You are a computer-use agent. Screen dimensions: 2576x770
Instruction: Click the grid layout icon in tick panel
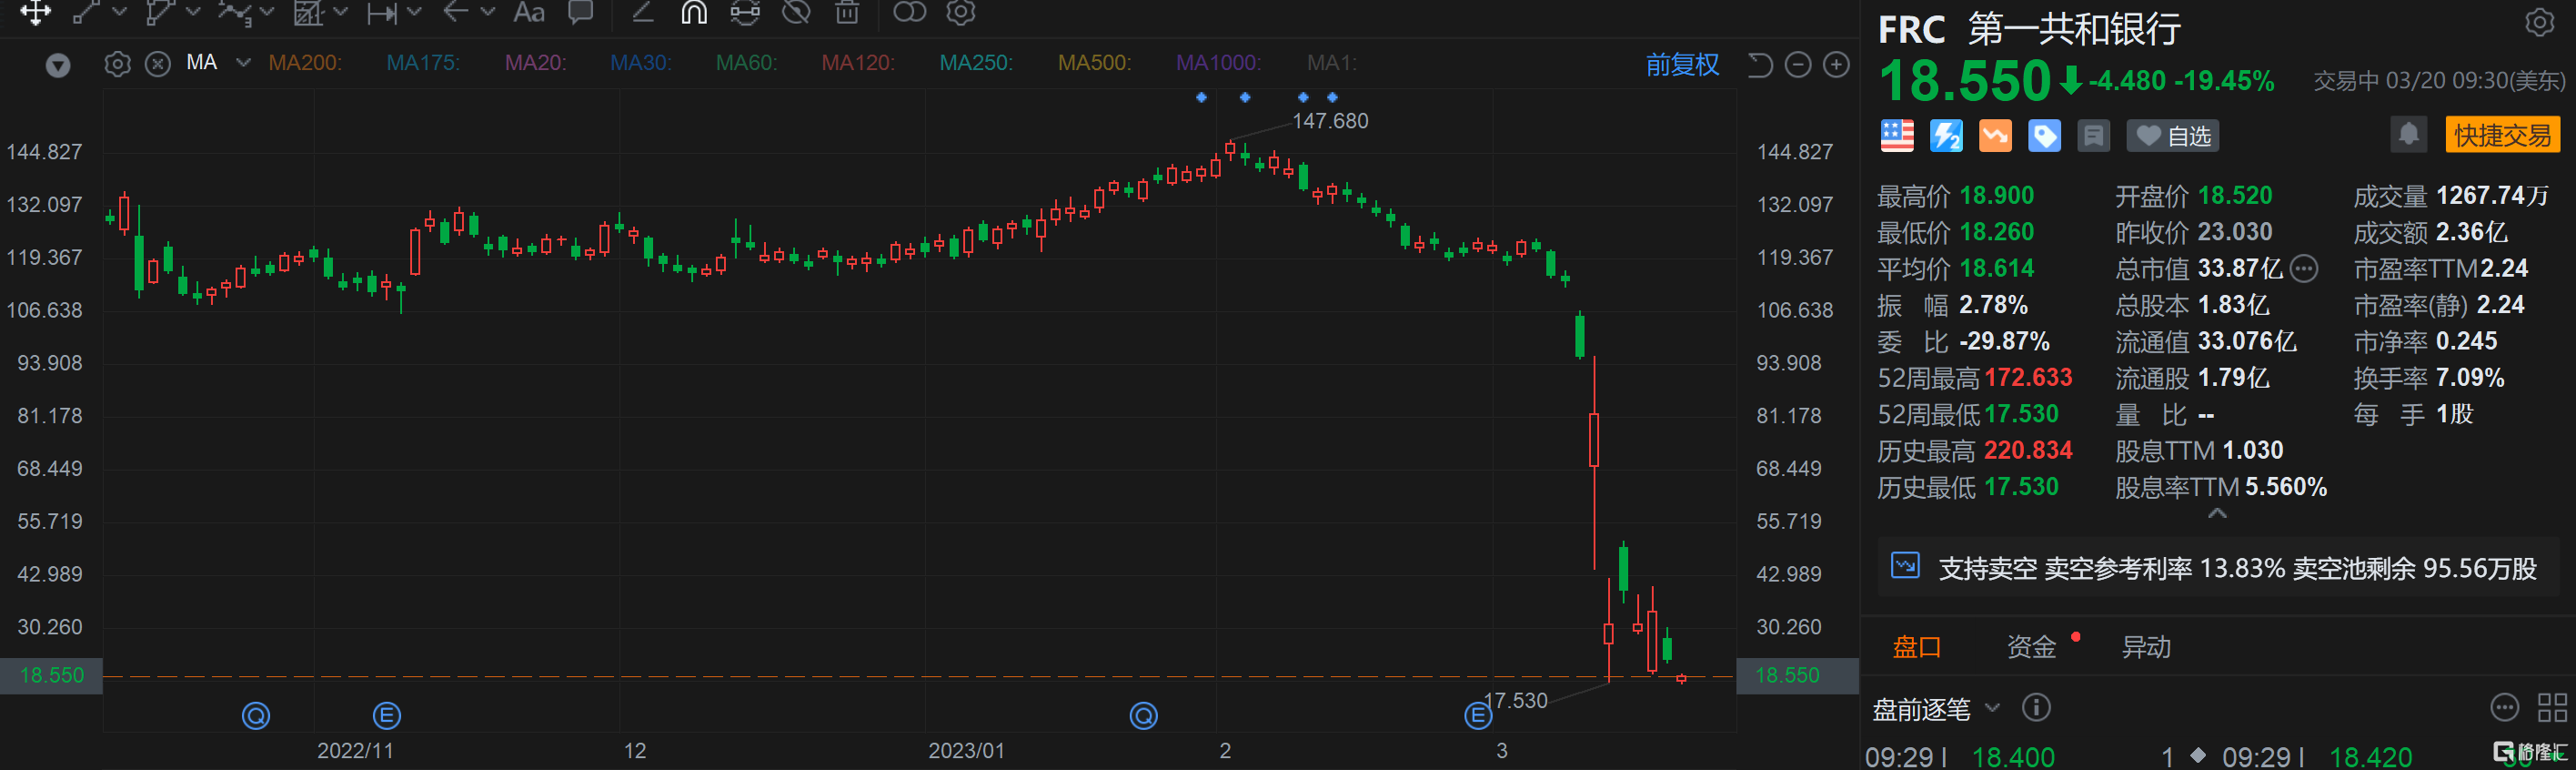(2553, 708)
